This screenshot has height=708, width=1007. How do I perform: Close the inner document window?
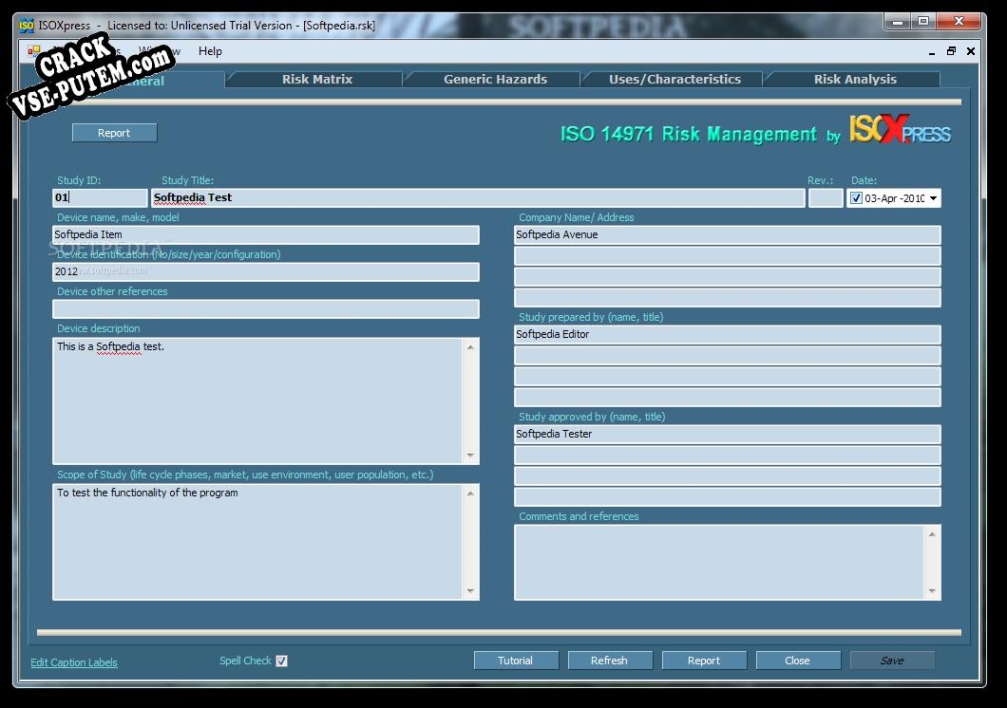[x=971, y=51]
